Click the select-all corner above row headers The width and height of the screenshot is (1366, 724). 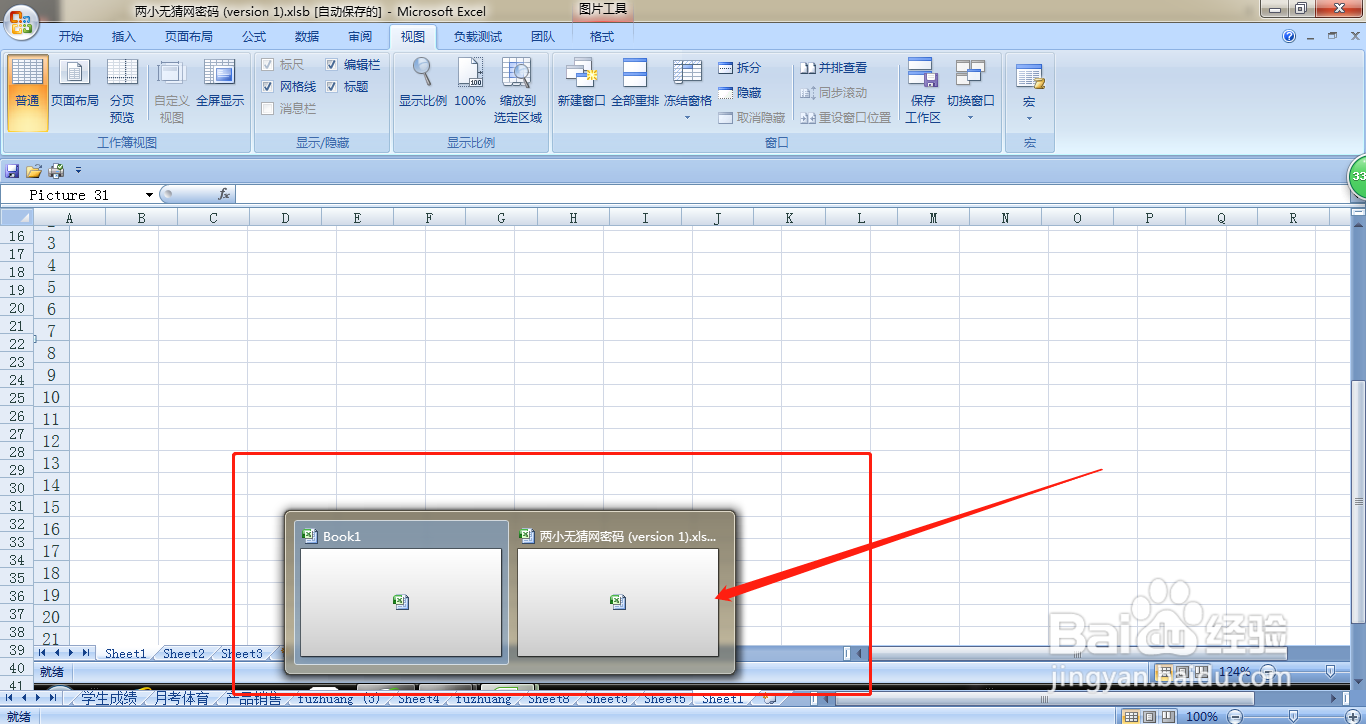coord(16,217)
